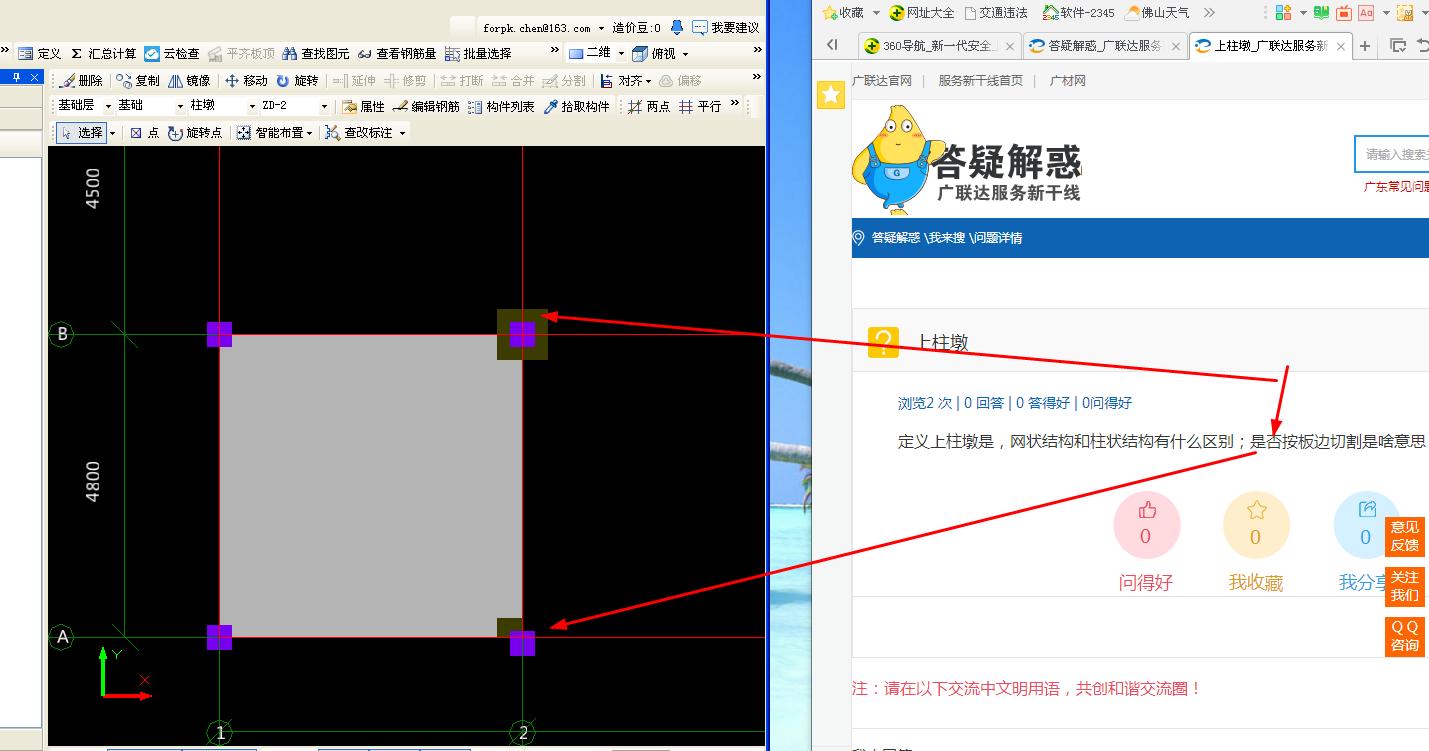
Task: Expand the 智能布置 smart layout dropdown
Action: [309, 133]
